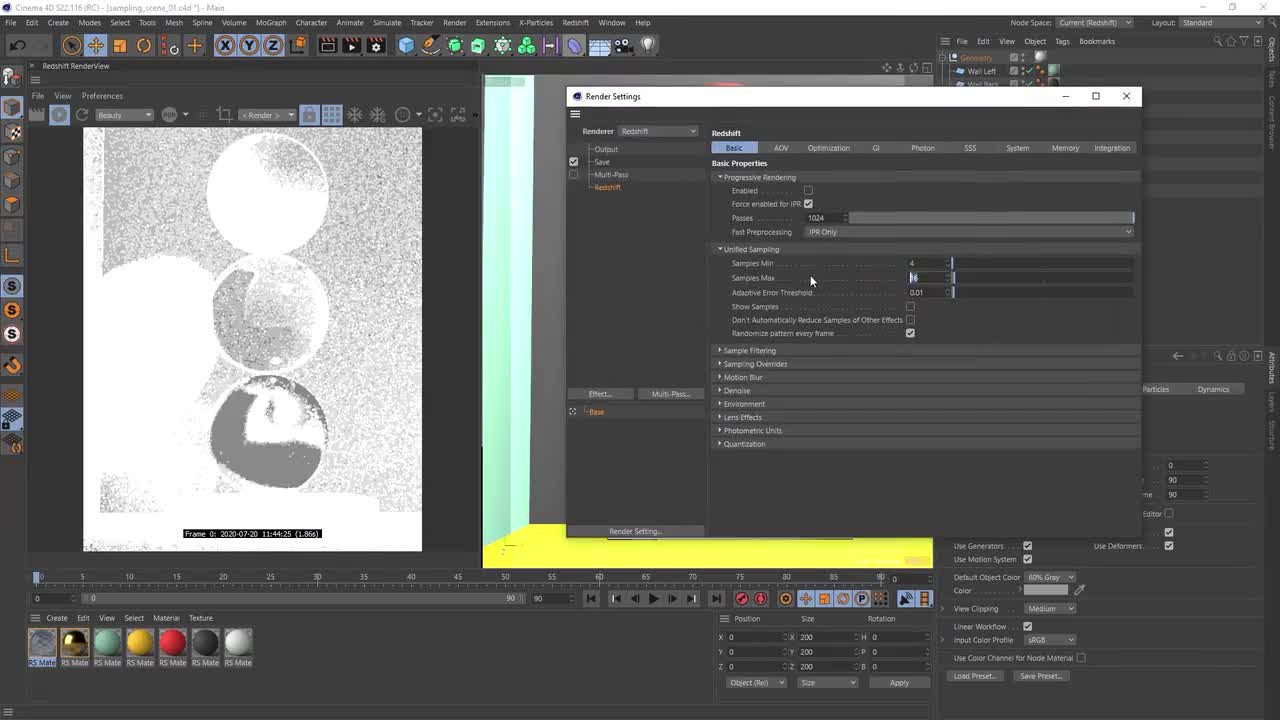The image size is (1280, 720).
Task: Open the Redshift menu in menu bar
Action: (575, 22)
